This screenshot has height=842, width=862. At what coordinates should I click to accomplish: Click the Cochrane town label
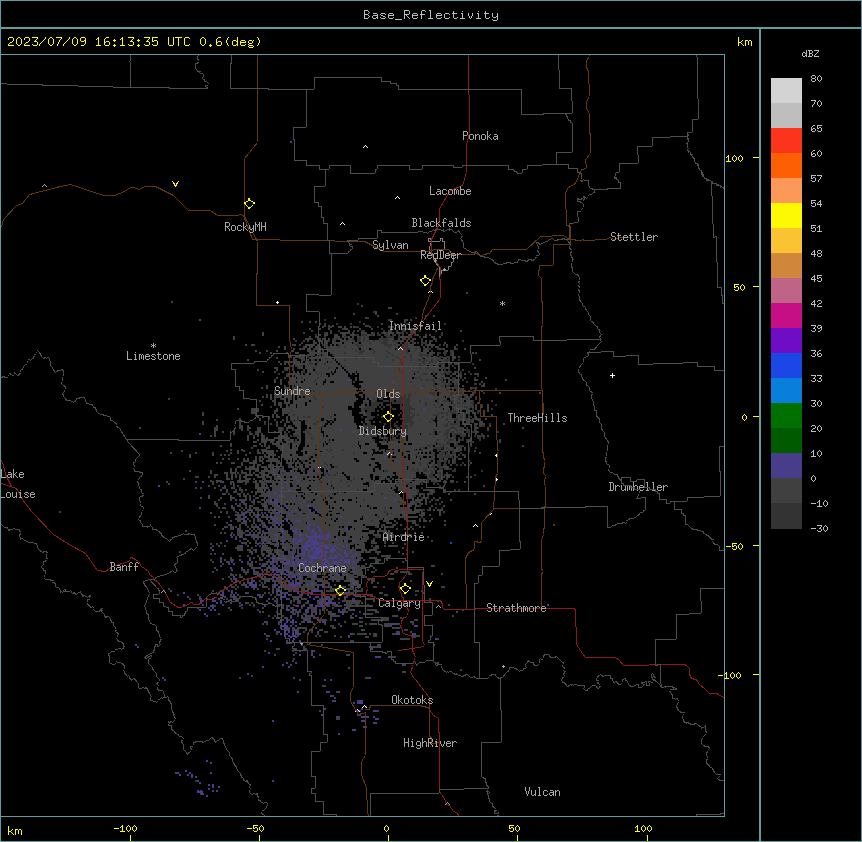322,568
